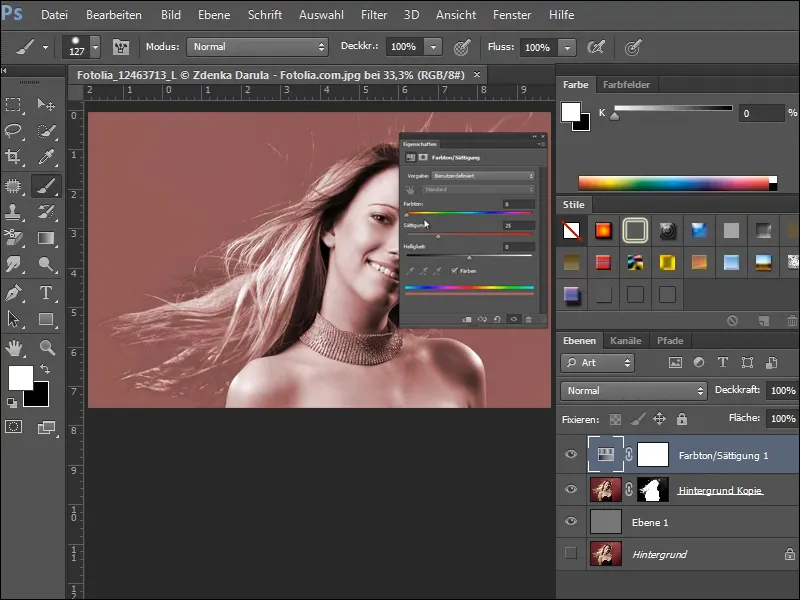Enable airbrush-style build-up
Screen dimensions: 800x600
click(596, 47)
